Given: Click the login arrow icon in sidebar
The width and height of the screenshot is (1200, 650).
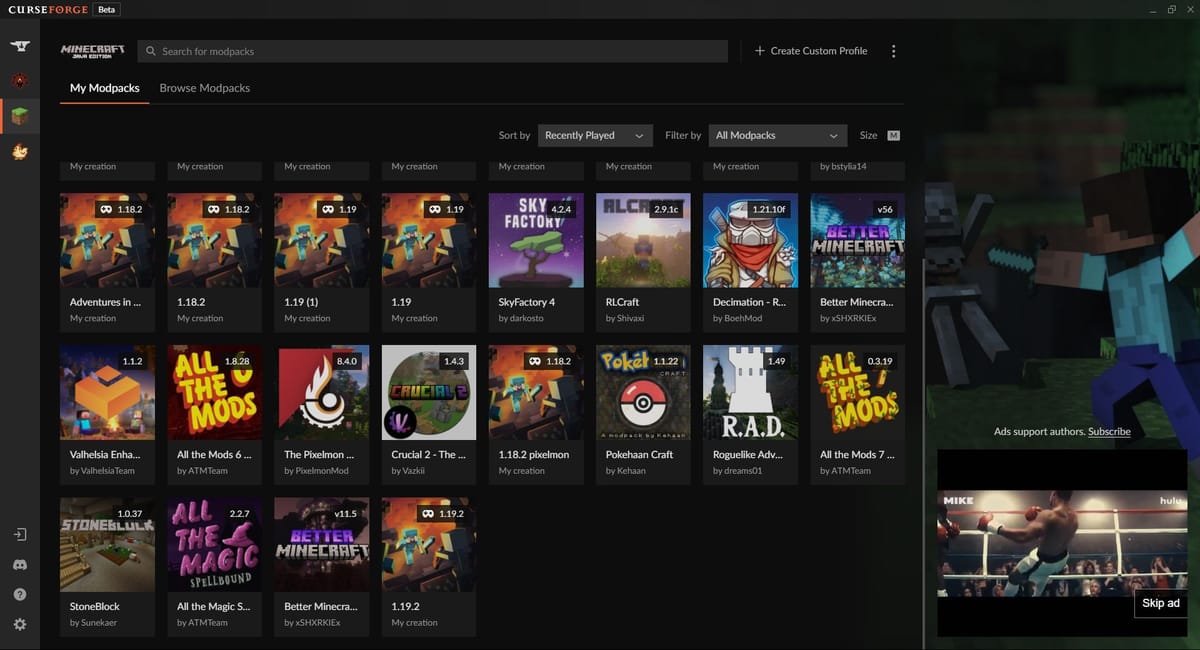Looking at the screenshot, I should point(20,535).
